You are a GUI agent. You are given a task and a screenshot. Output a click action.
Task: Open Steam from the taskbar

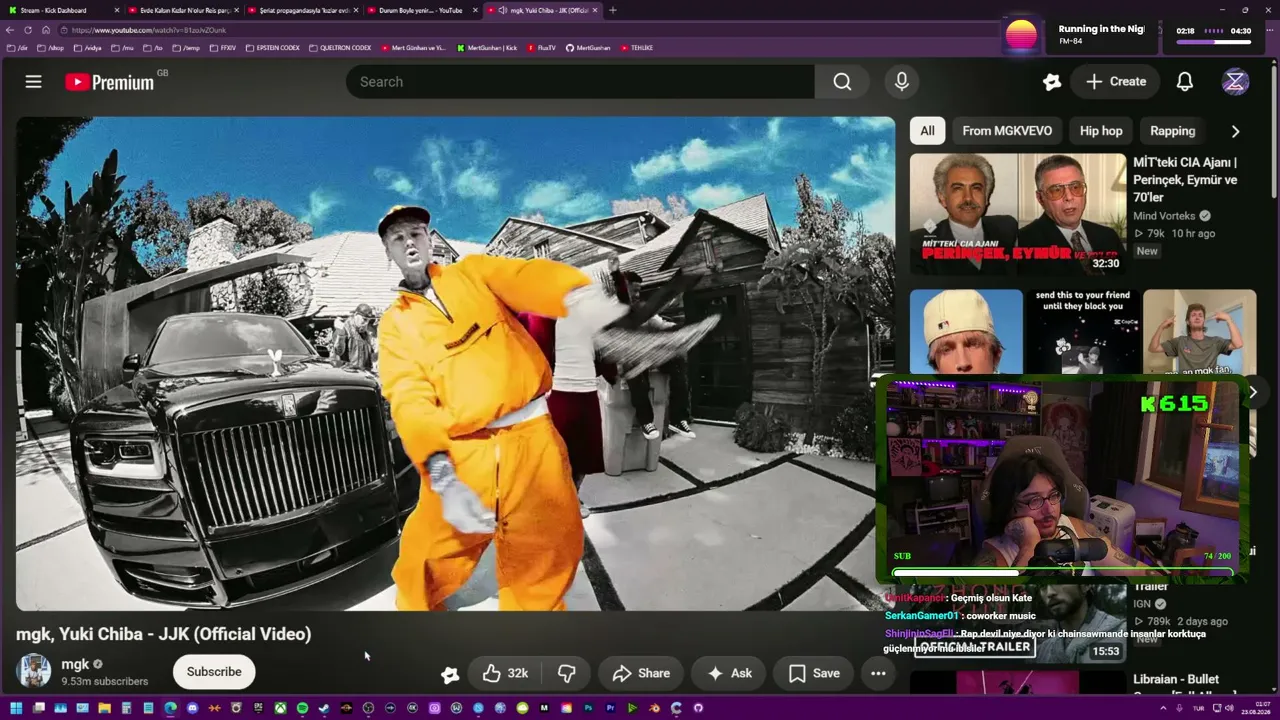(x=324, y=708)
